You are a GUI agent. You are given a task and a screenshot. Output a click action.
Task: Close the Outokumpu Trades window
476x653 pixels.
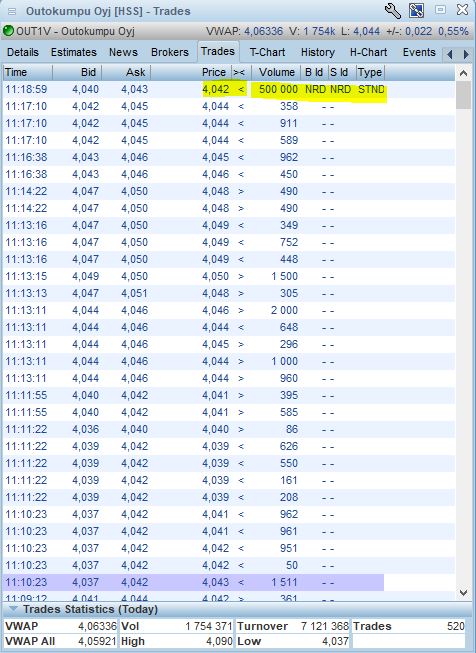(462, 10)
